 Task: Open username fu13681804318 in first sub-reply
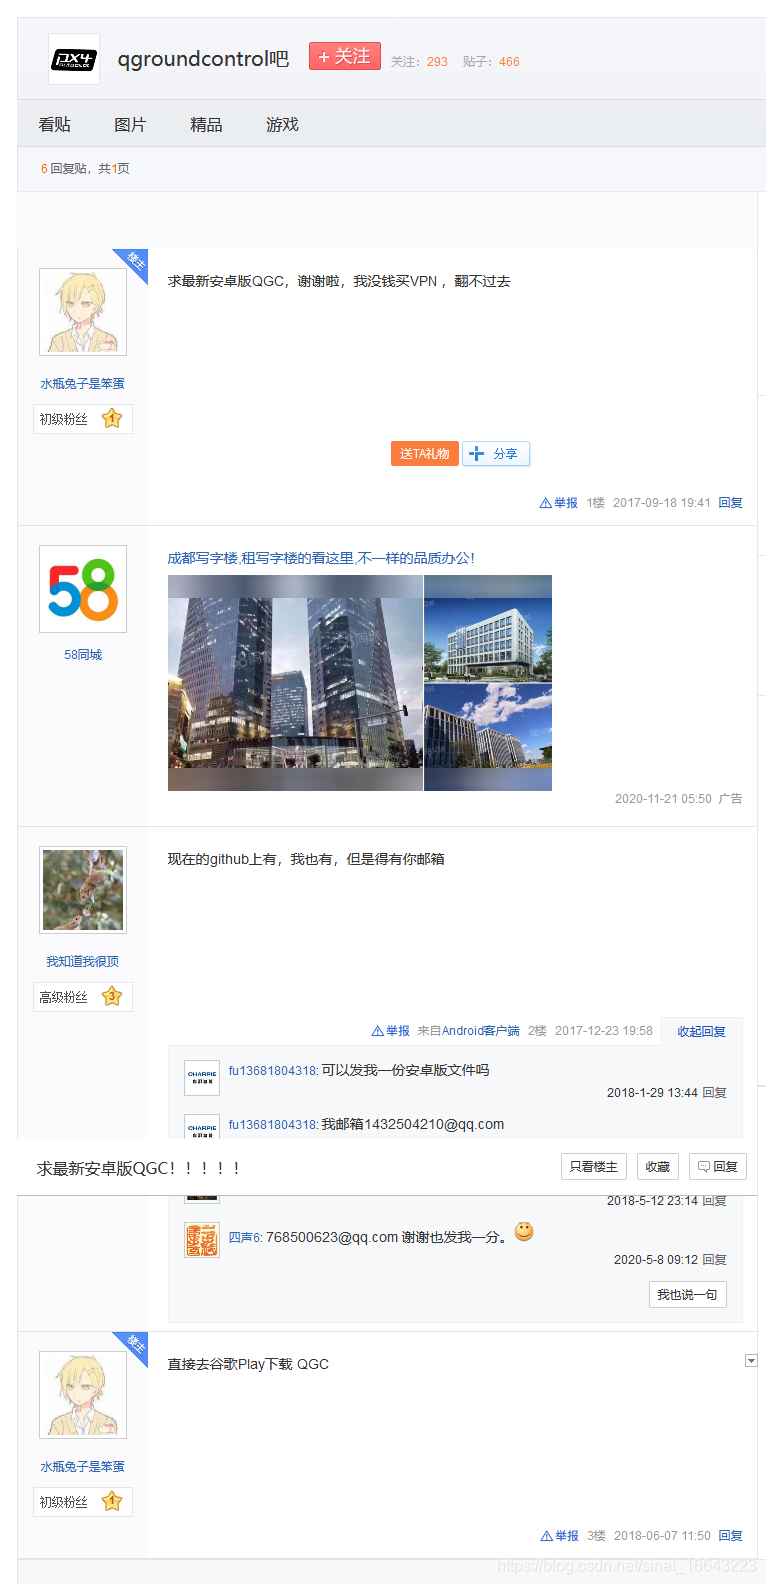coord(272,1071)
